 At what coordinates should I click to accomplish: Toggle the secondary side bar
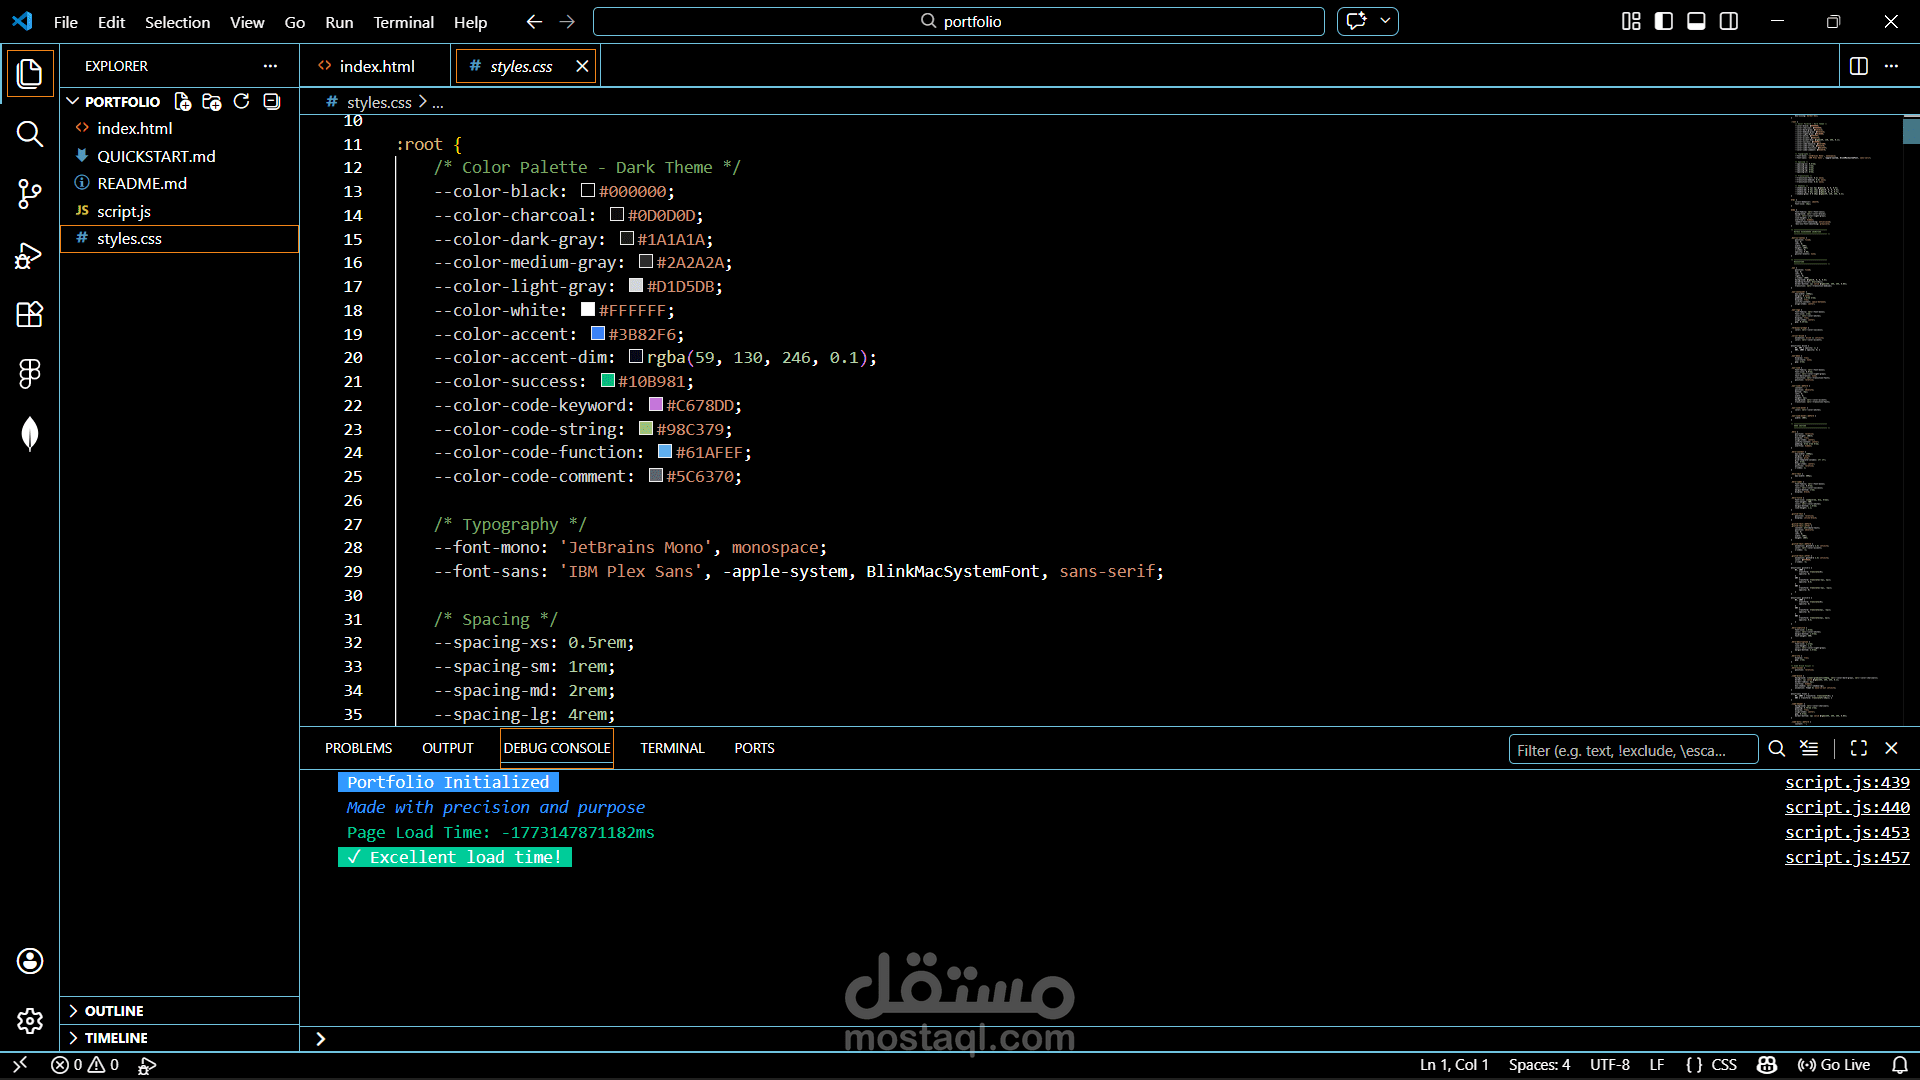(1729, 21)
